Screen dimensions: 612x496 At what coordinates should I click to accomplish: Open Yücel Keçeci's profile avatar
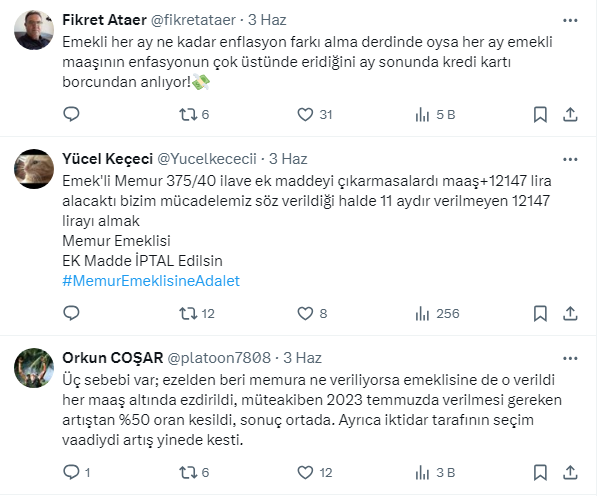coord(34,169)
